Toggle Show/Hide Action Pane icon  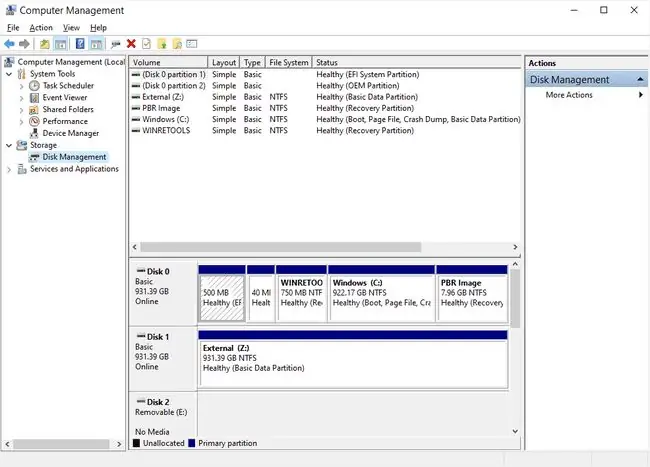point(96,44)
